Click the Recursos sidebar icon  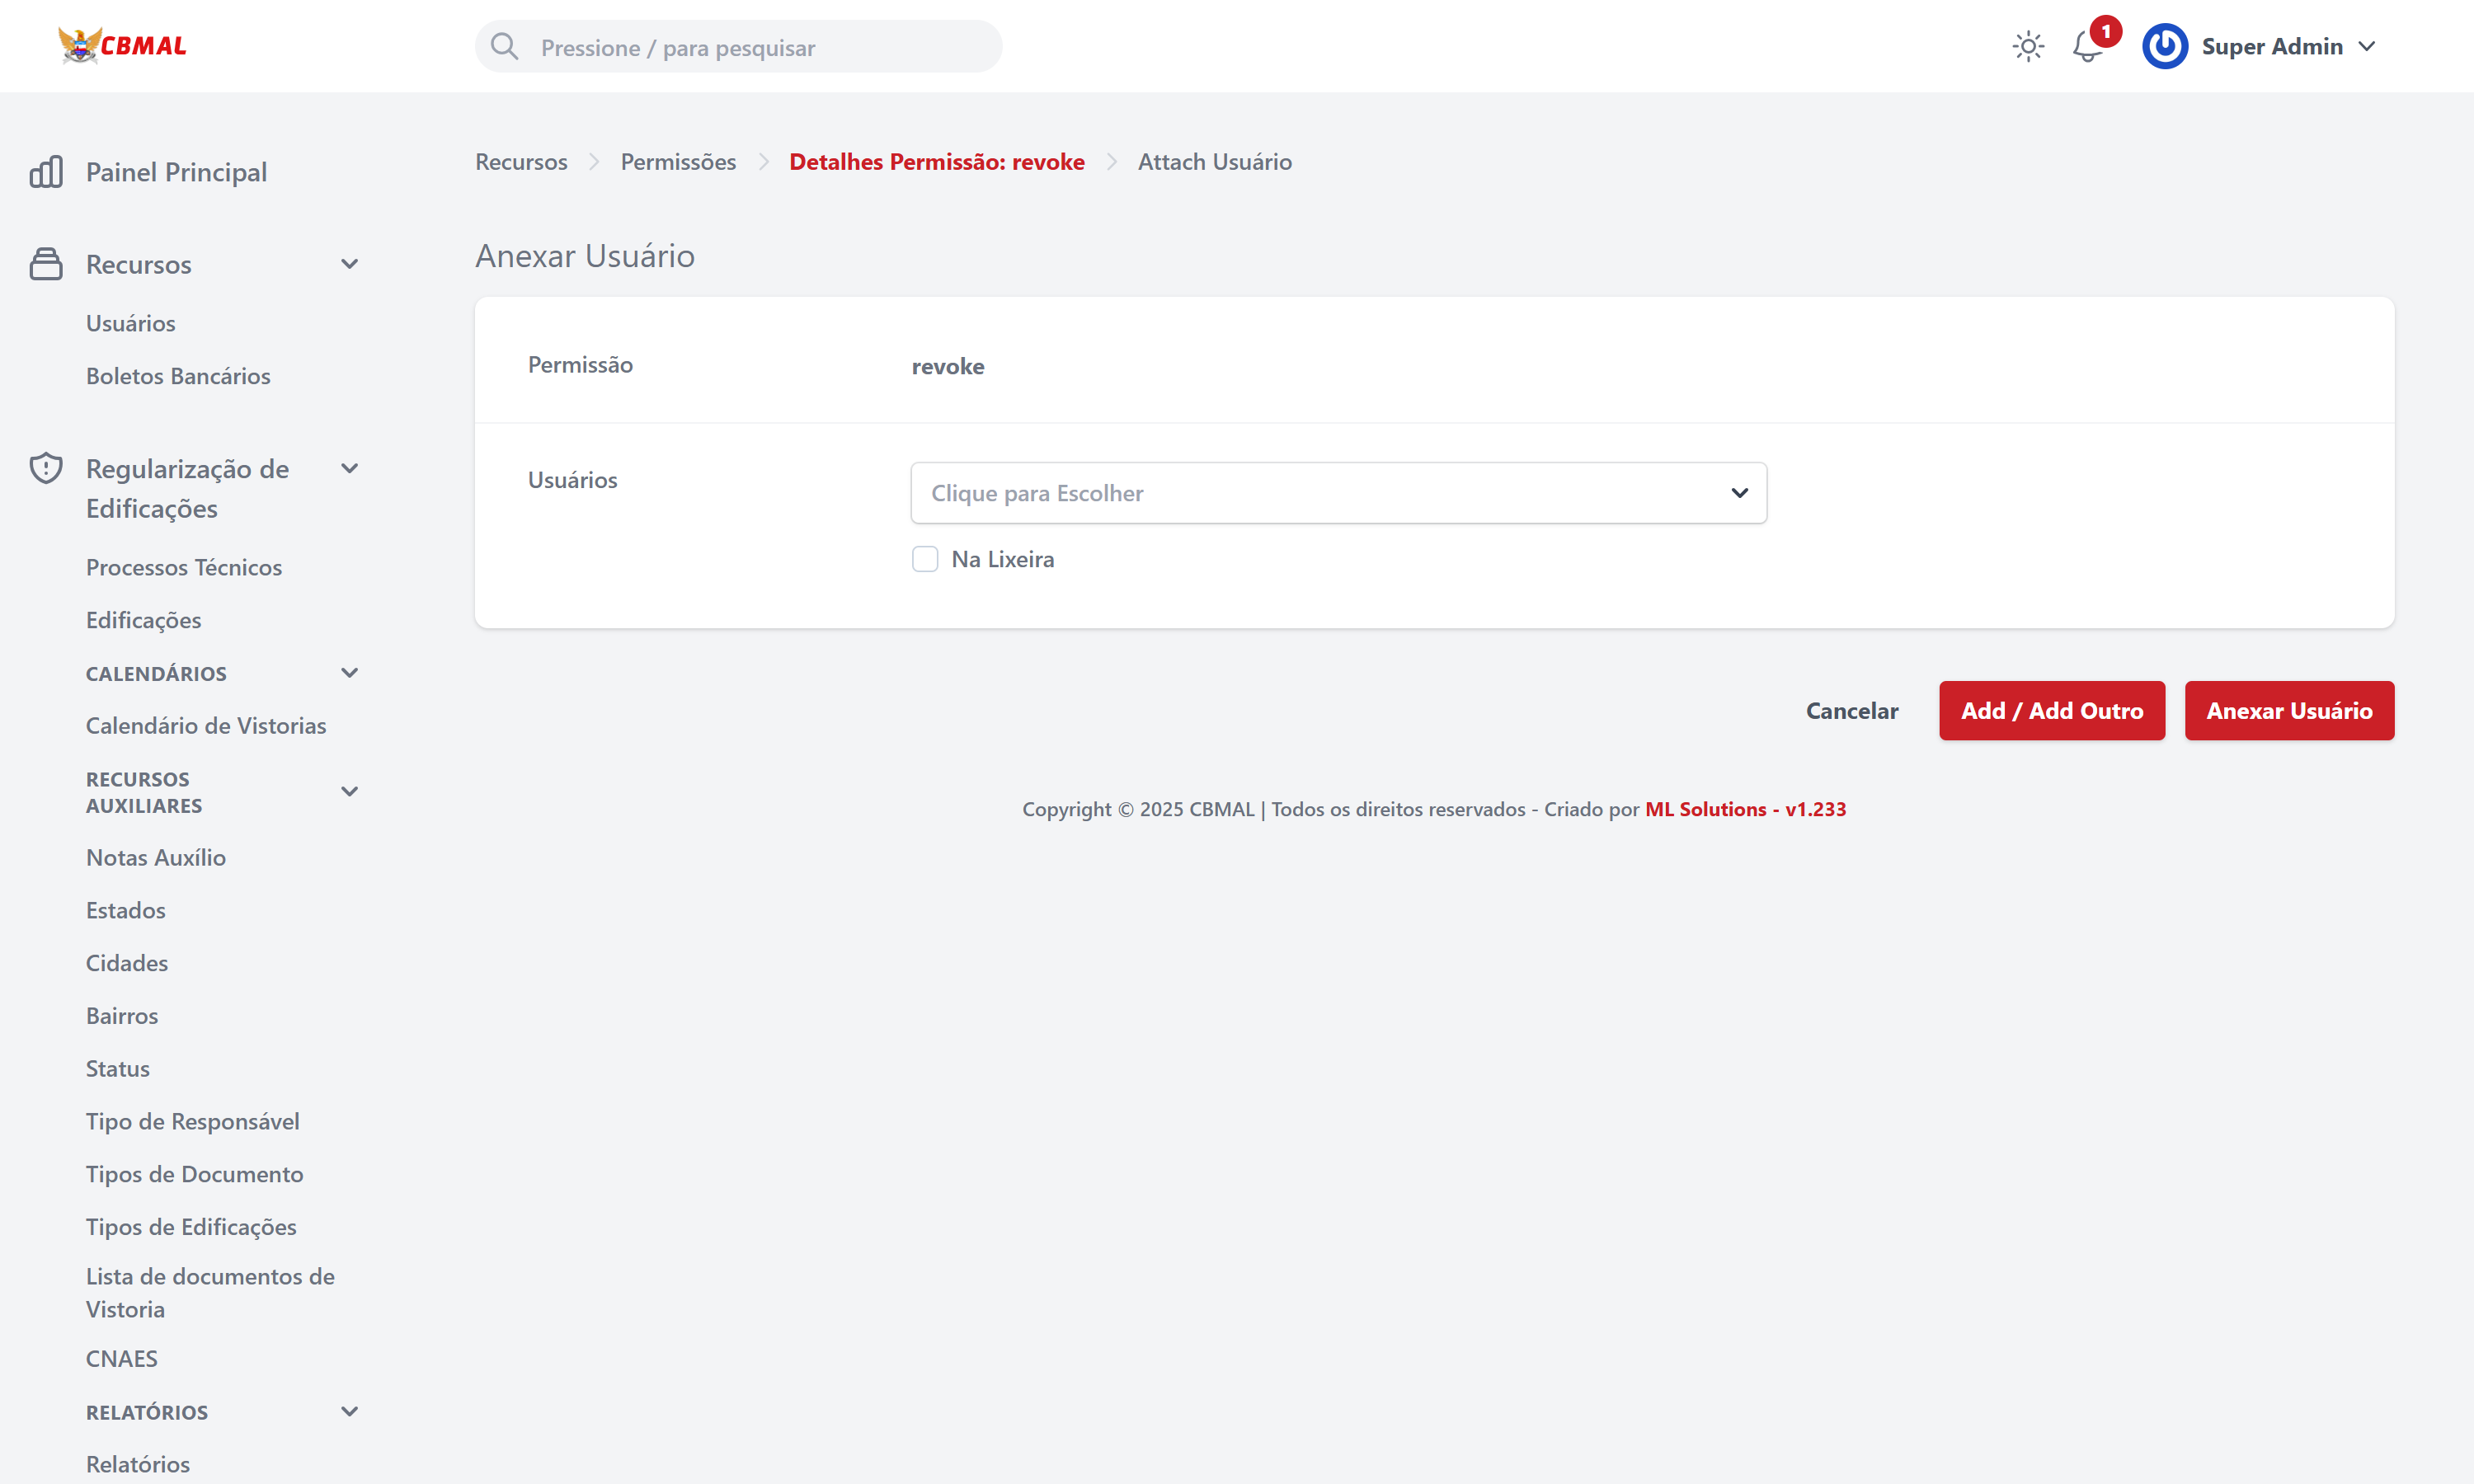pos(46,264)
